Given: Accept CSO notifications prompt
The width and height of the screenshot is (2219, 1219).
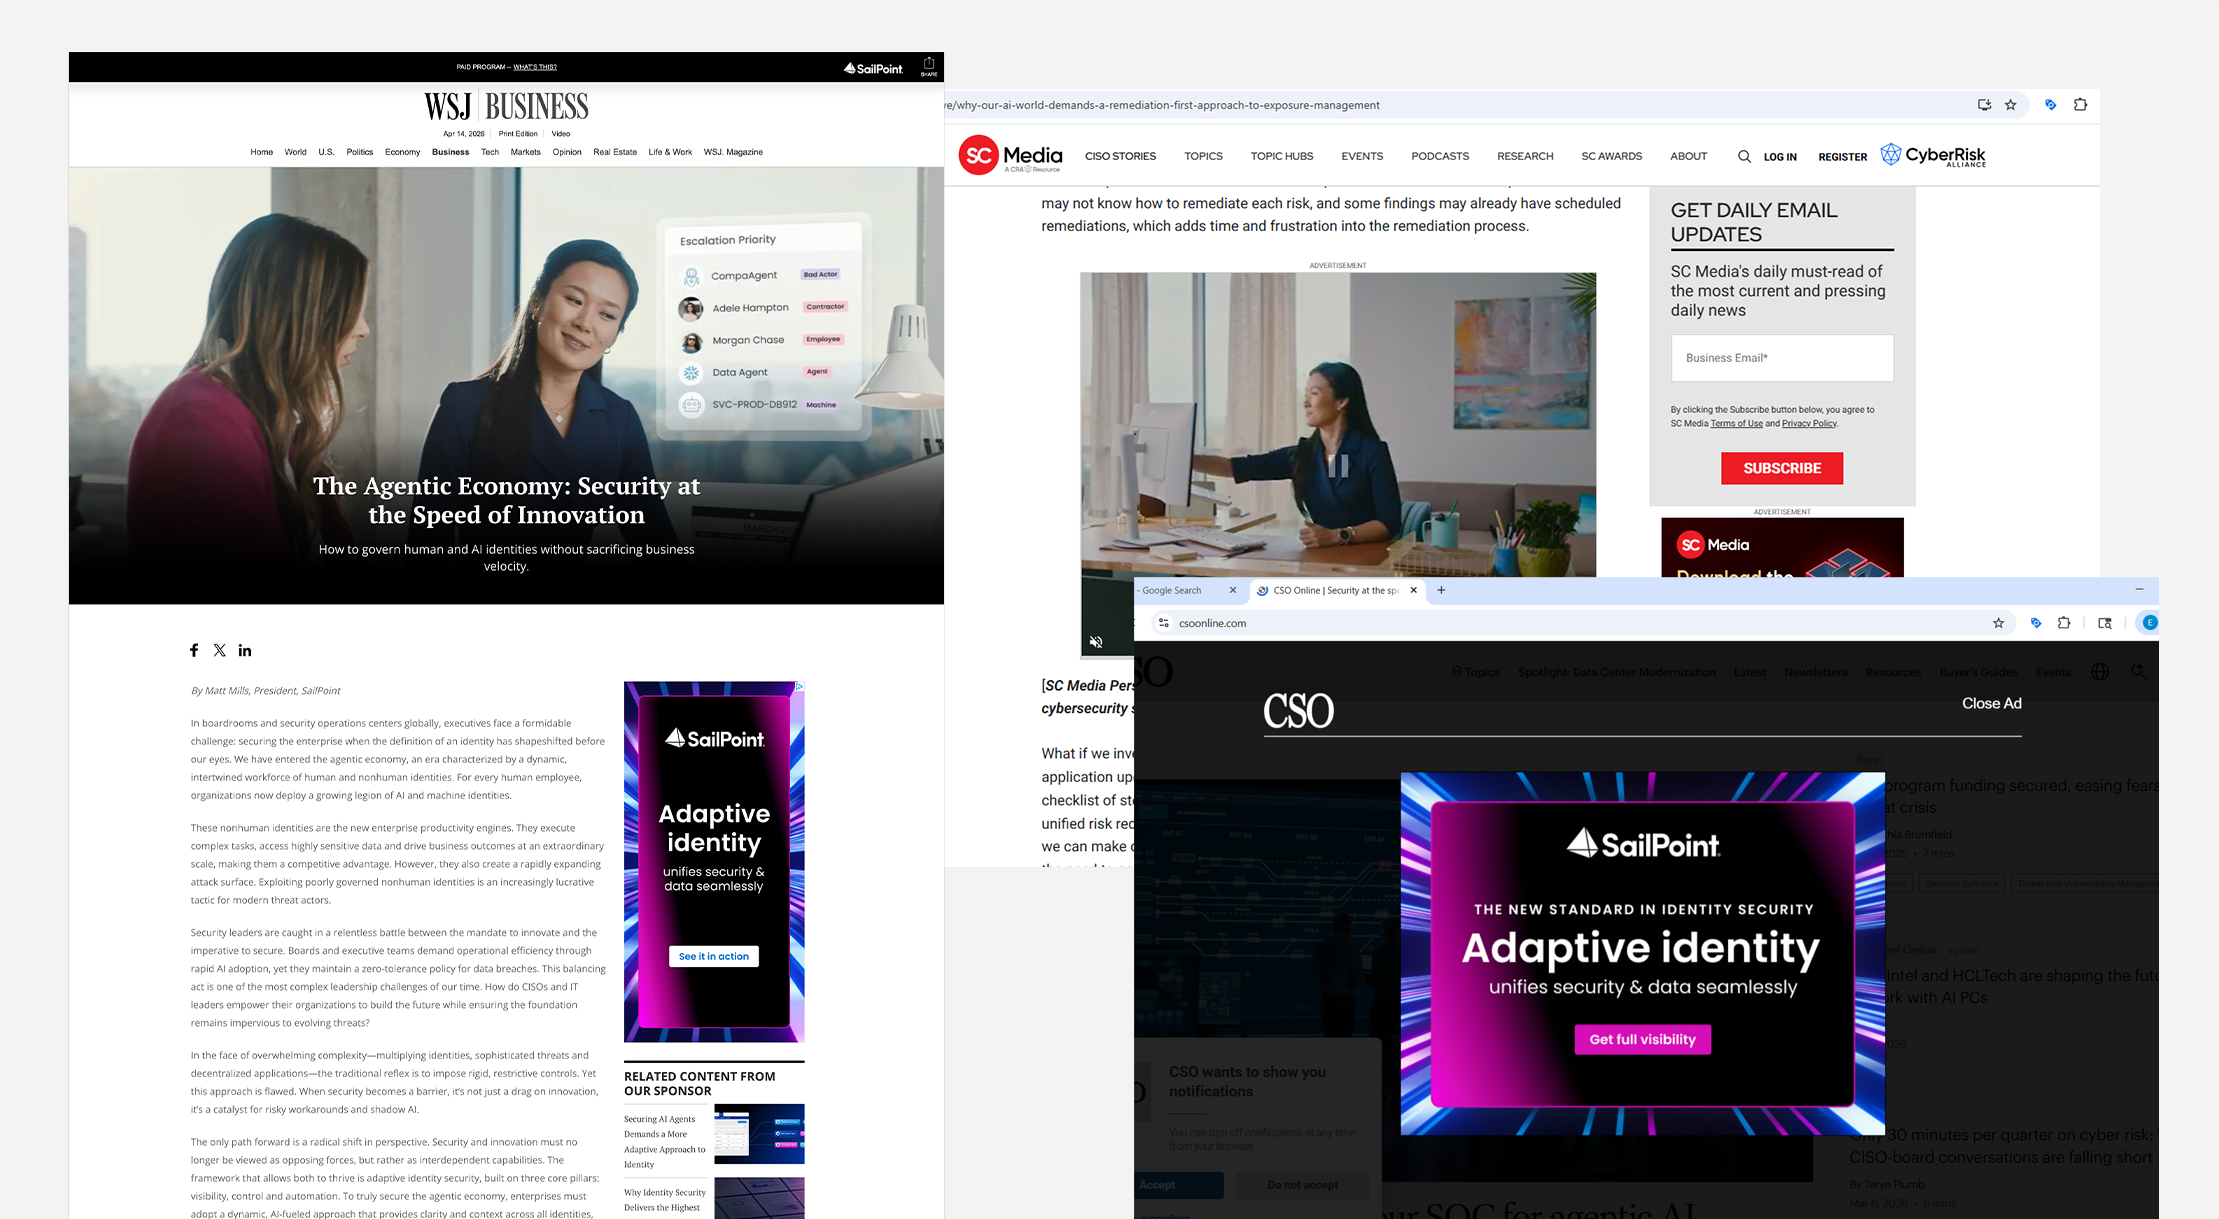Looking at the screenshot, I should point(1178,1185).
